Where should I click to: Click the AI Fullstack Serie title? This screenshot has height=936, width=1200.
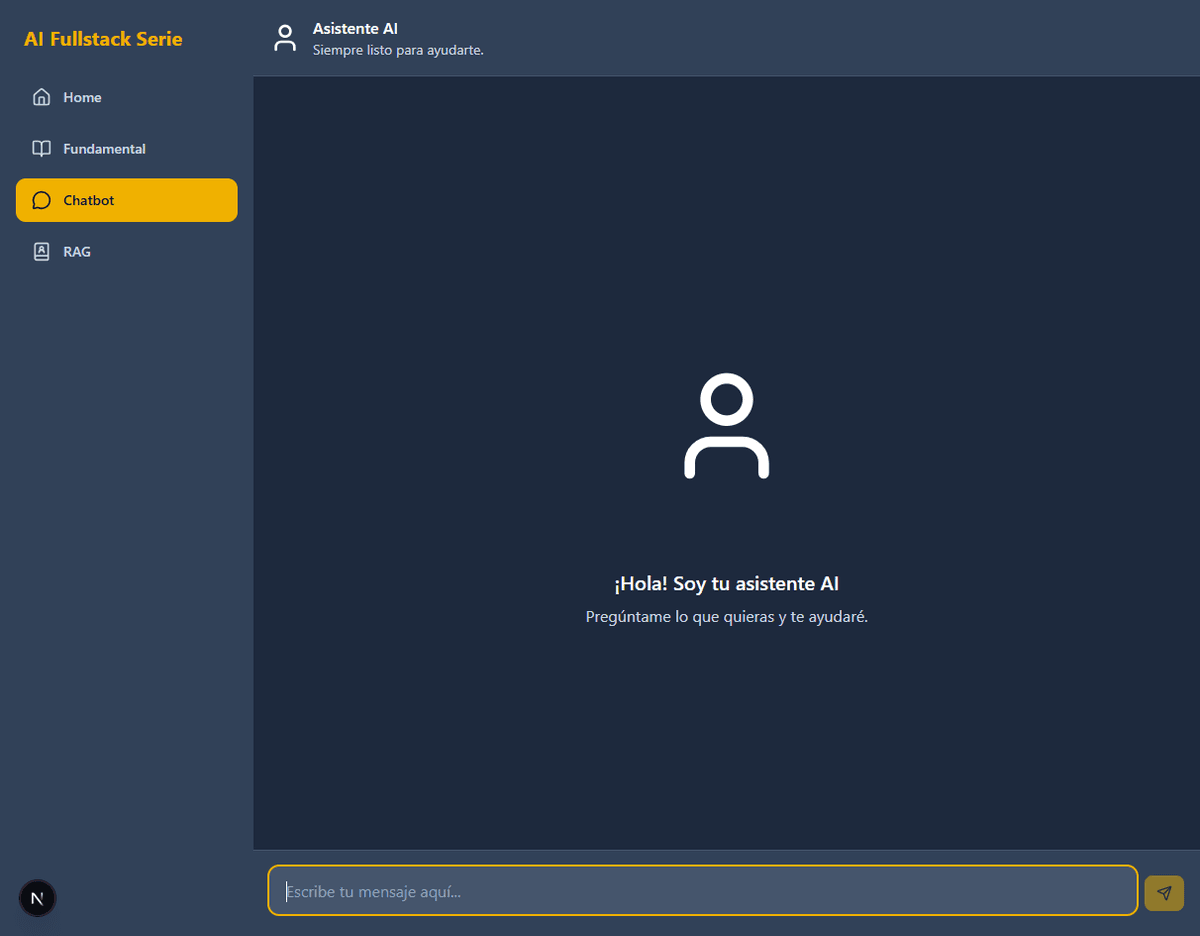click(x=103, y=39)
